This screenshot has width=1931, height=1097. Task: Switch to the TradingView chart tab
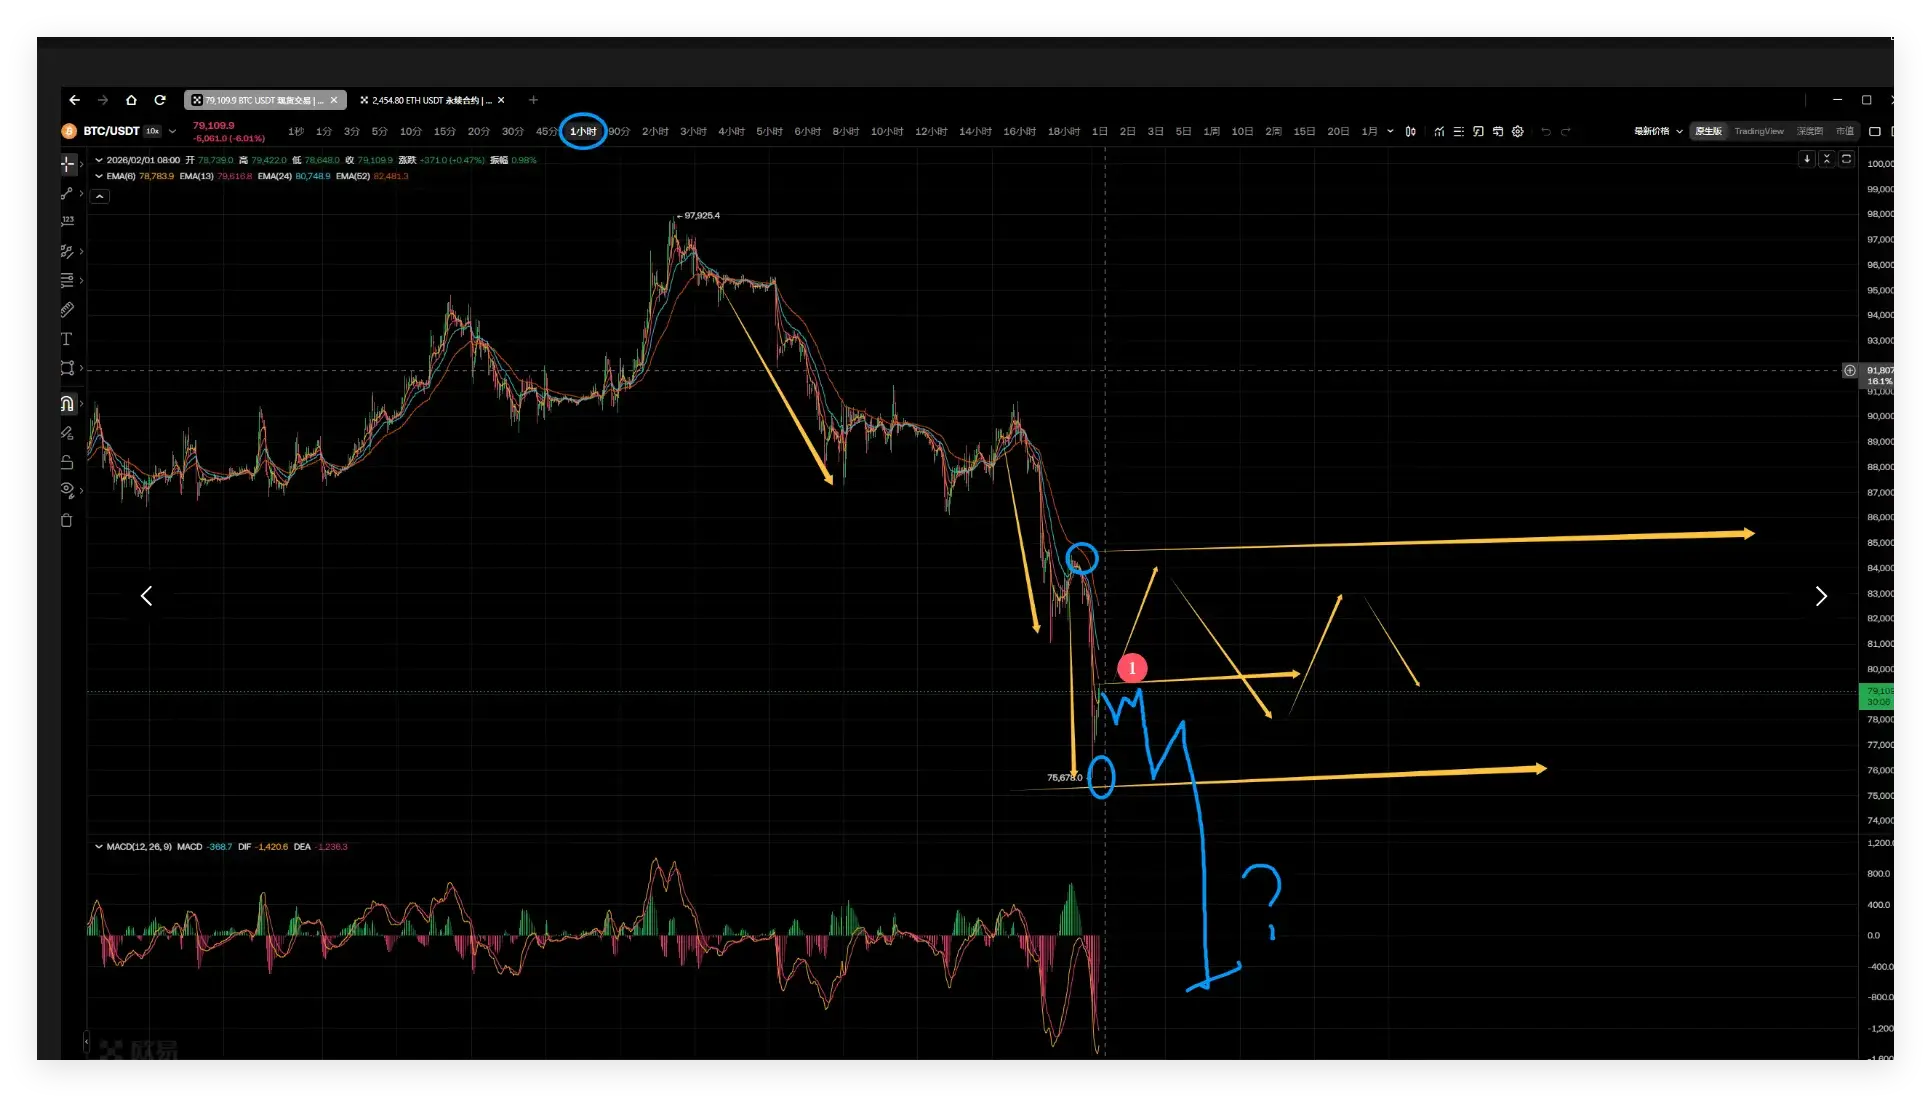[x=1758, y=131]
